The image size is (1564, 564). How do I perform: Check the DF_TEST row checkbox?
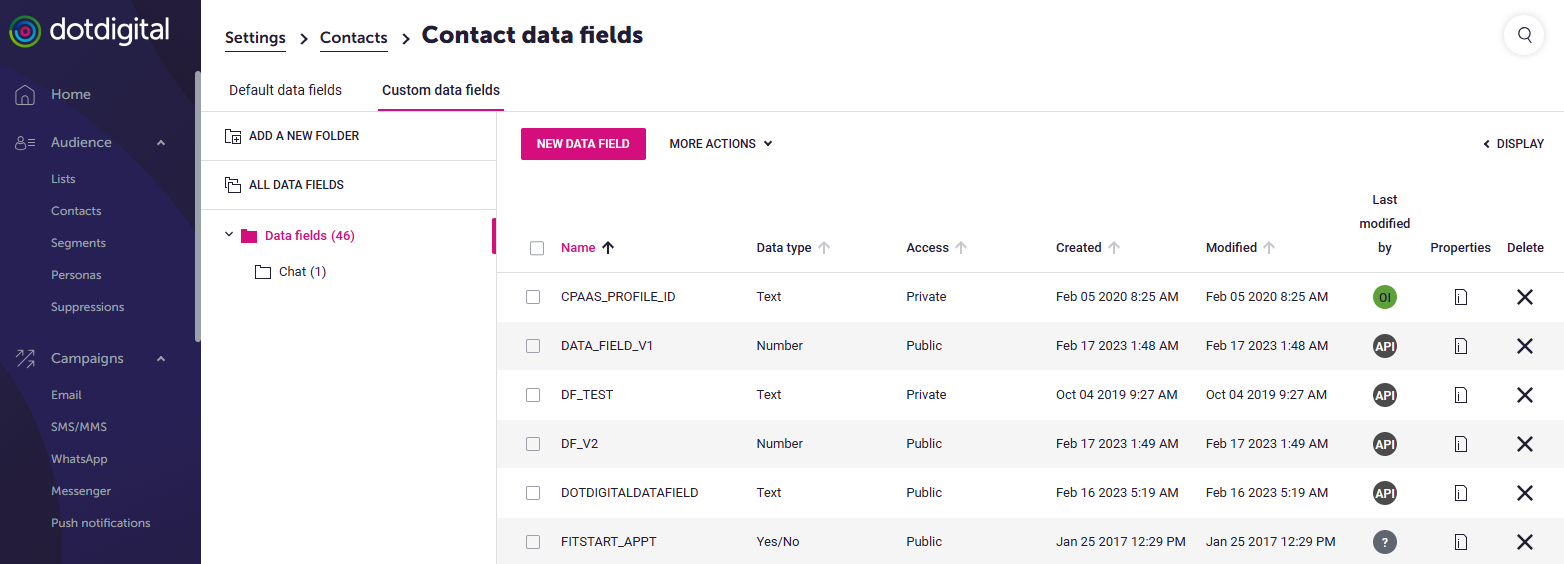coord(533,395)
